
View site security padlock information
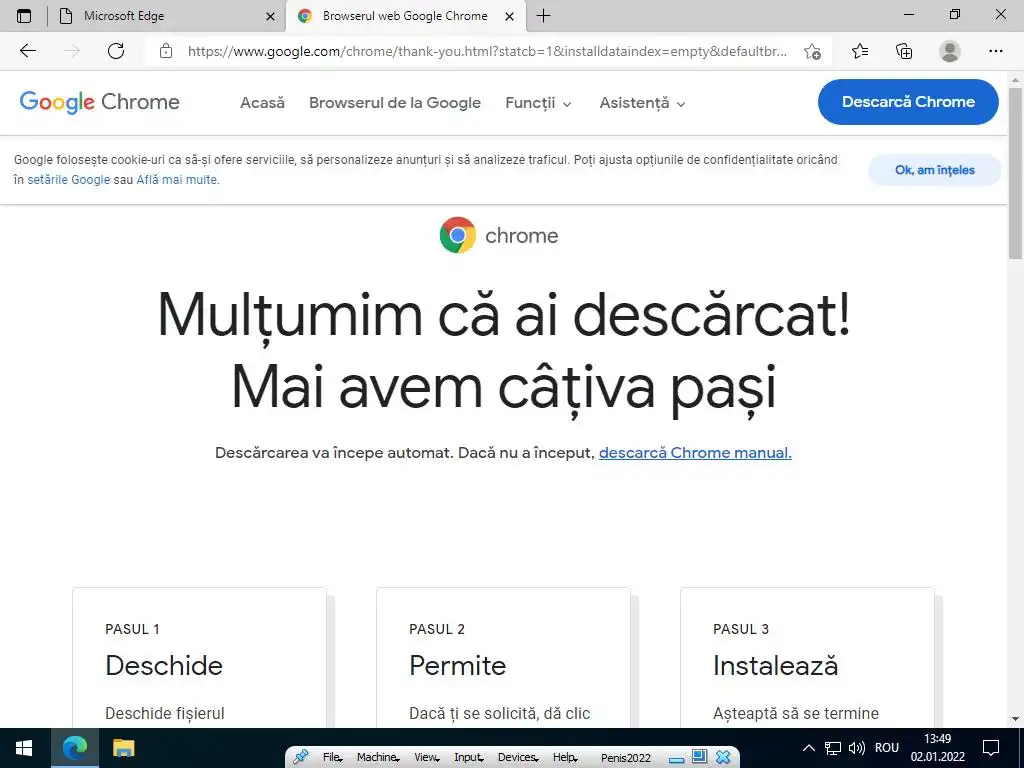click(166, 51)
